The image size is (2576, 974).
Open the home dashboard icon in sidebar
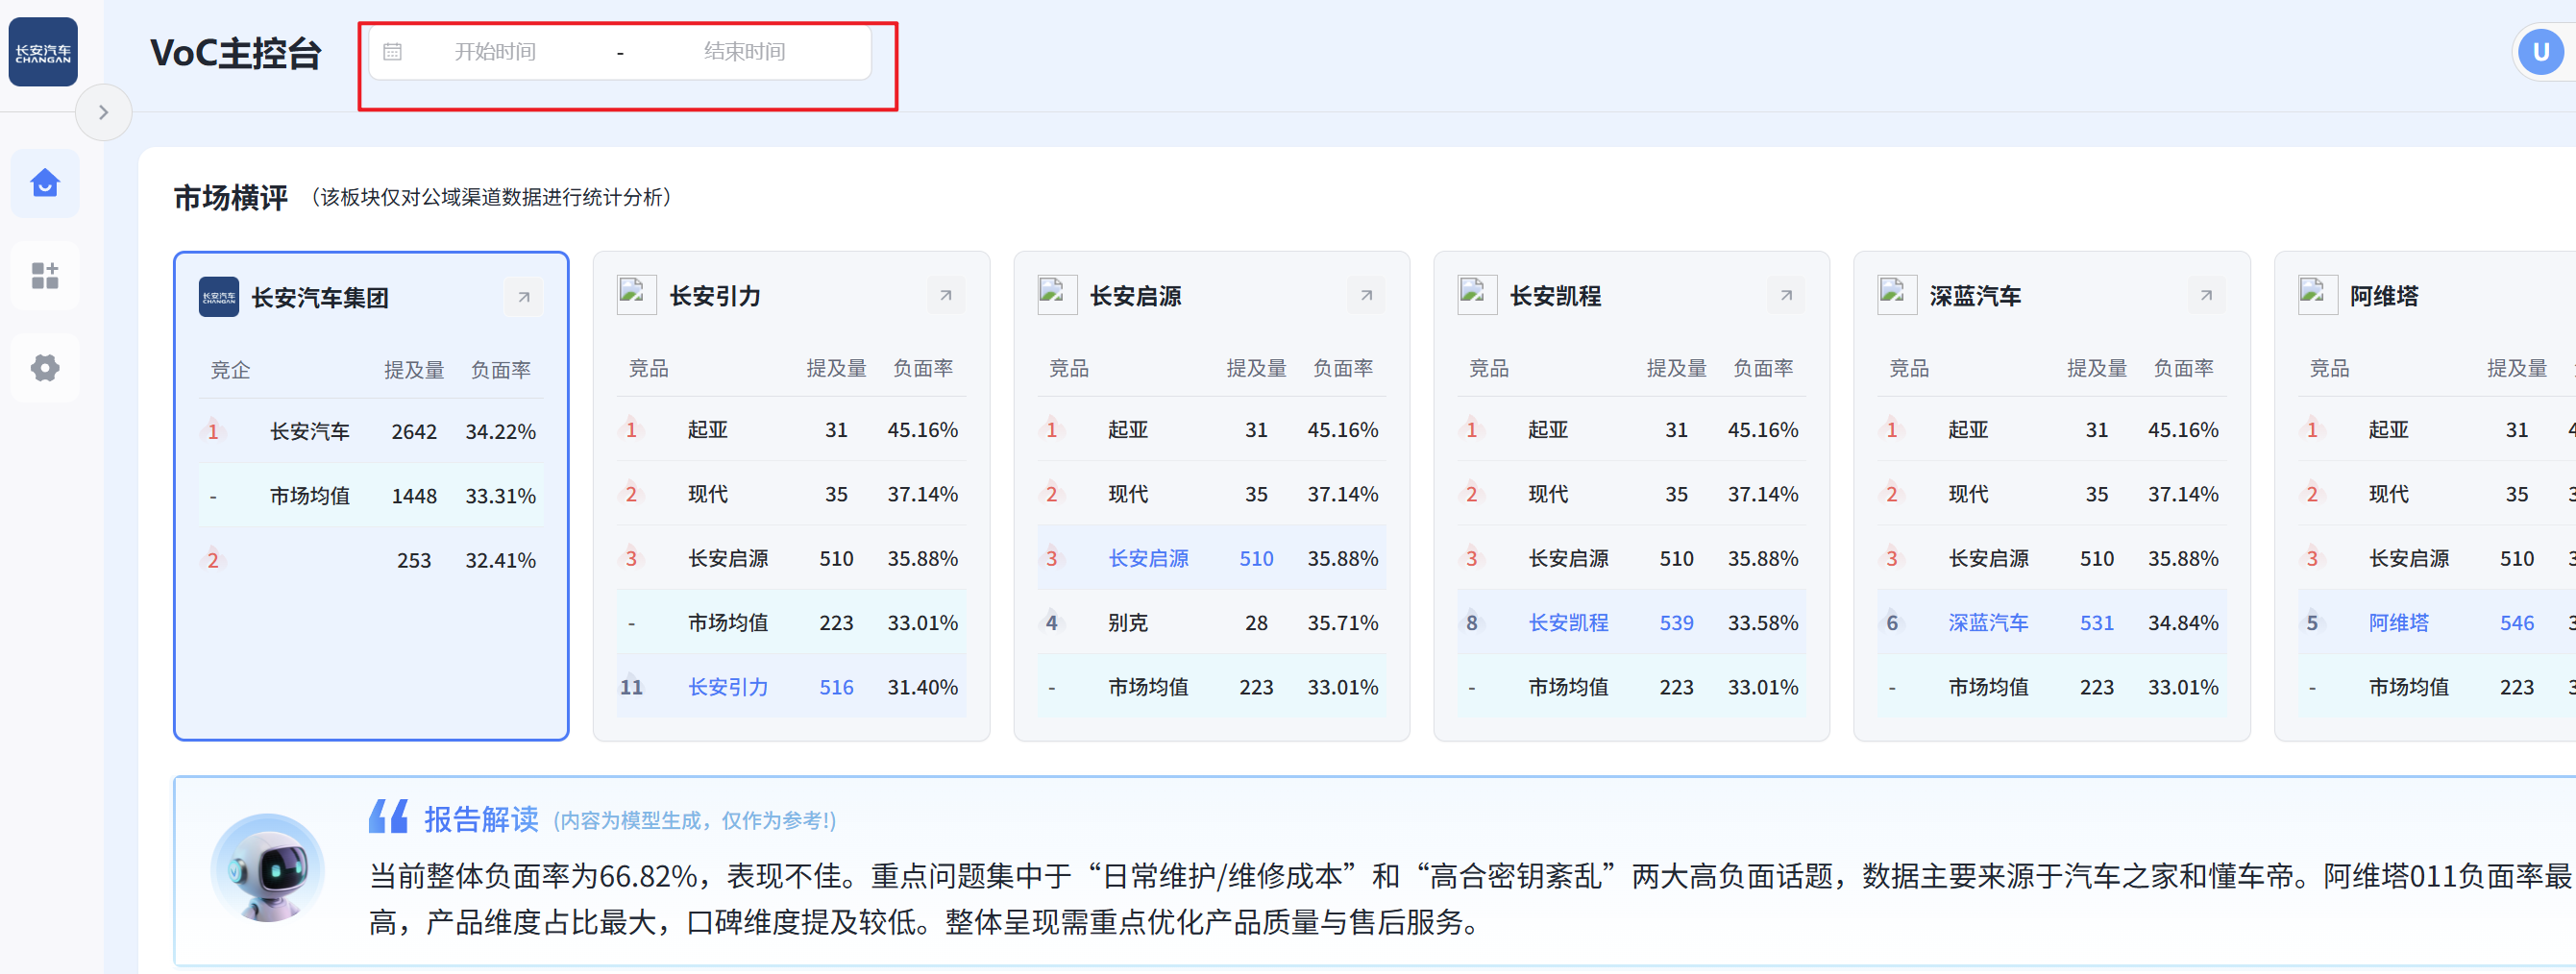(x=45, y=183)
